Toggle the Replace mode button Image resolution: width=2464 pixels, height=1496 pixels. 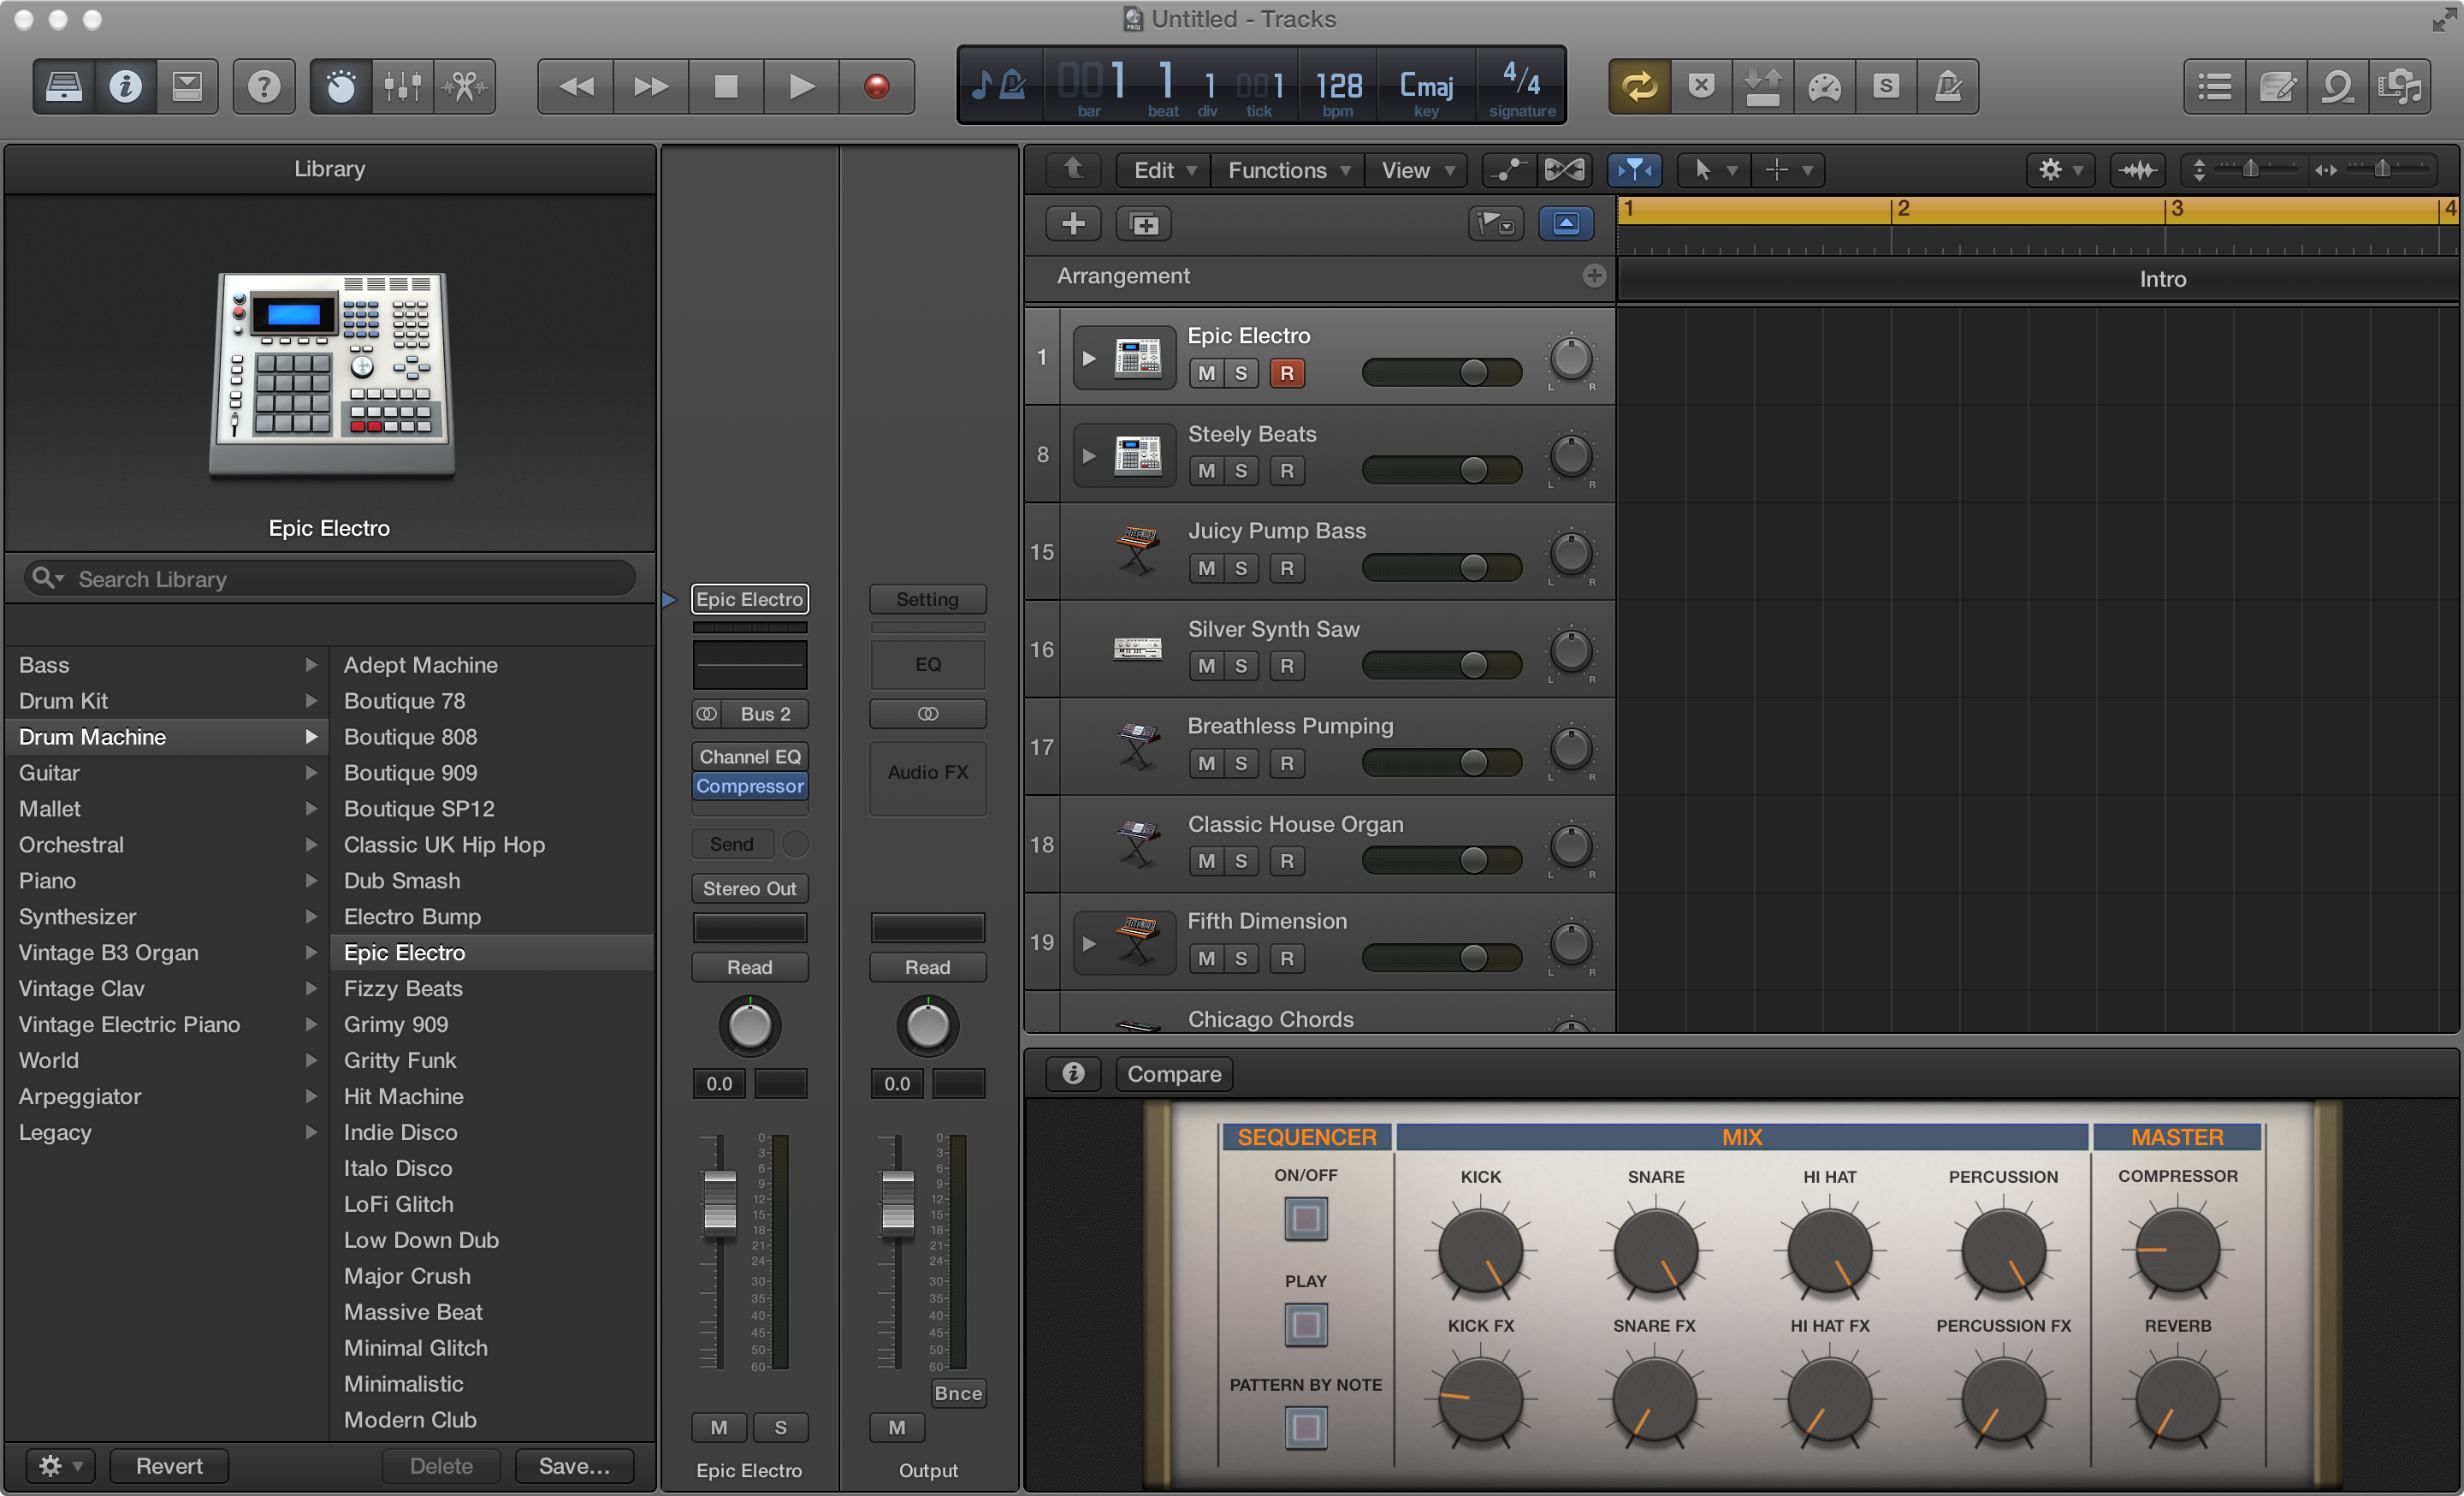1701,87
